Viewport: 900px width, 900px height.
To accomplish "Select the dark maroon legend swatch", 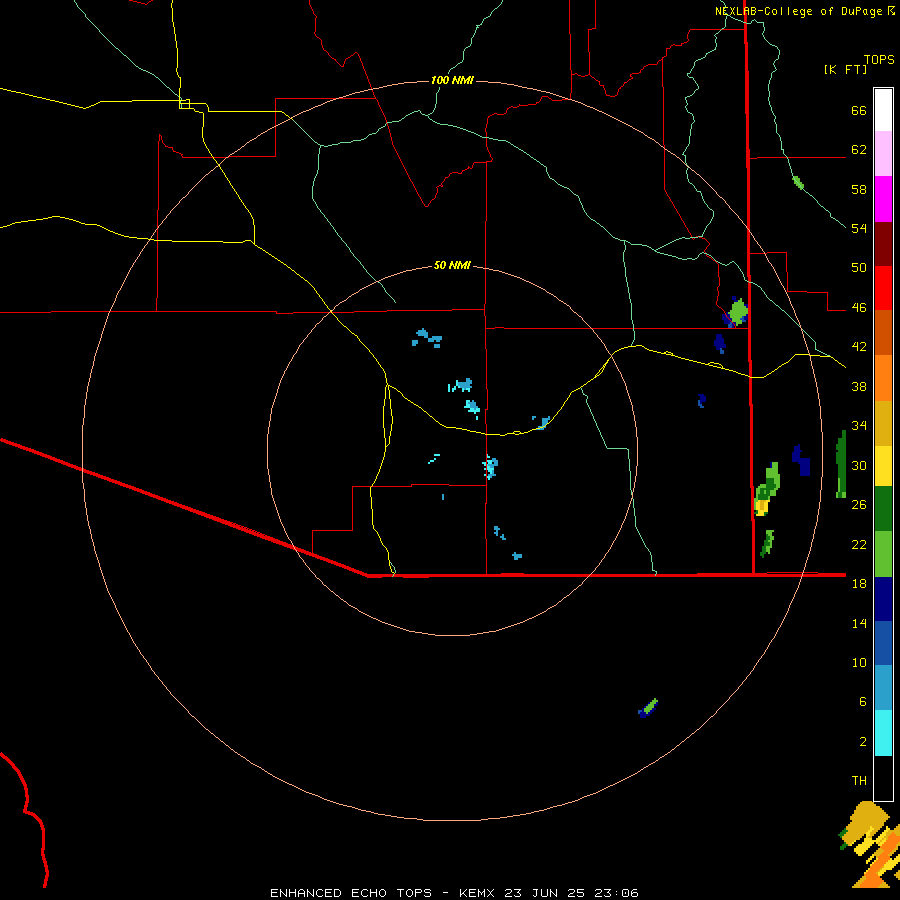I will (883, 243).
